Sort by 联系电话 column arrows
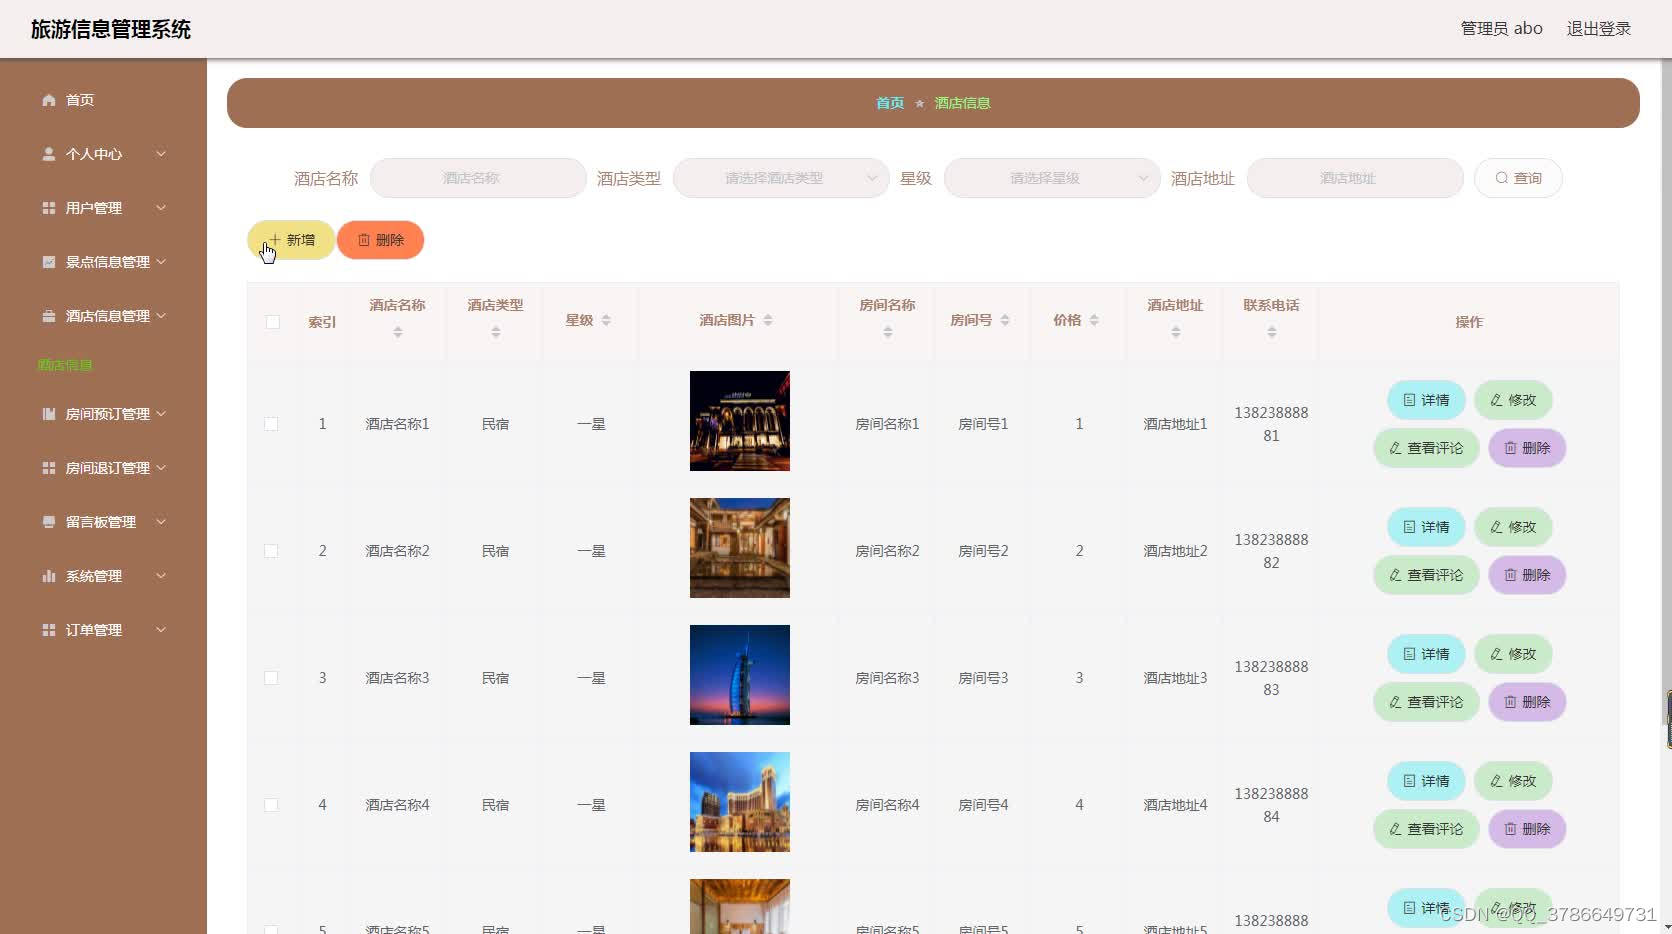Viewport: 1672px width, 934px height. [1272, 332]
